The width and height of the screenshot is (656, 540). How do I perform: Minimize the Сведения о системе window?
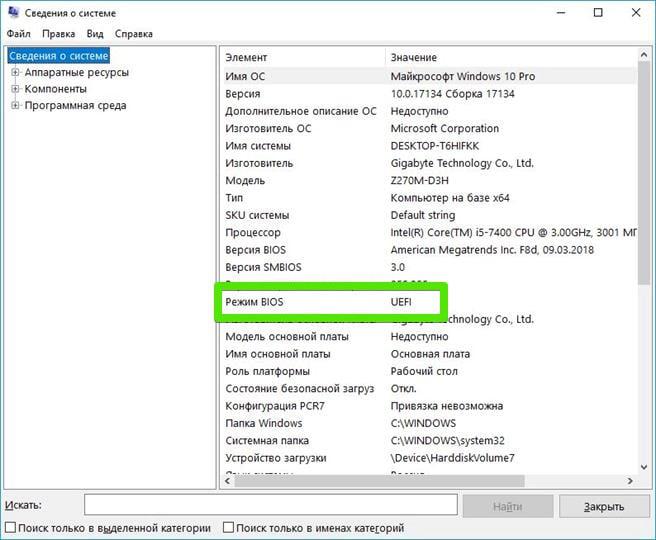coord(561,13)
